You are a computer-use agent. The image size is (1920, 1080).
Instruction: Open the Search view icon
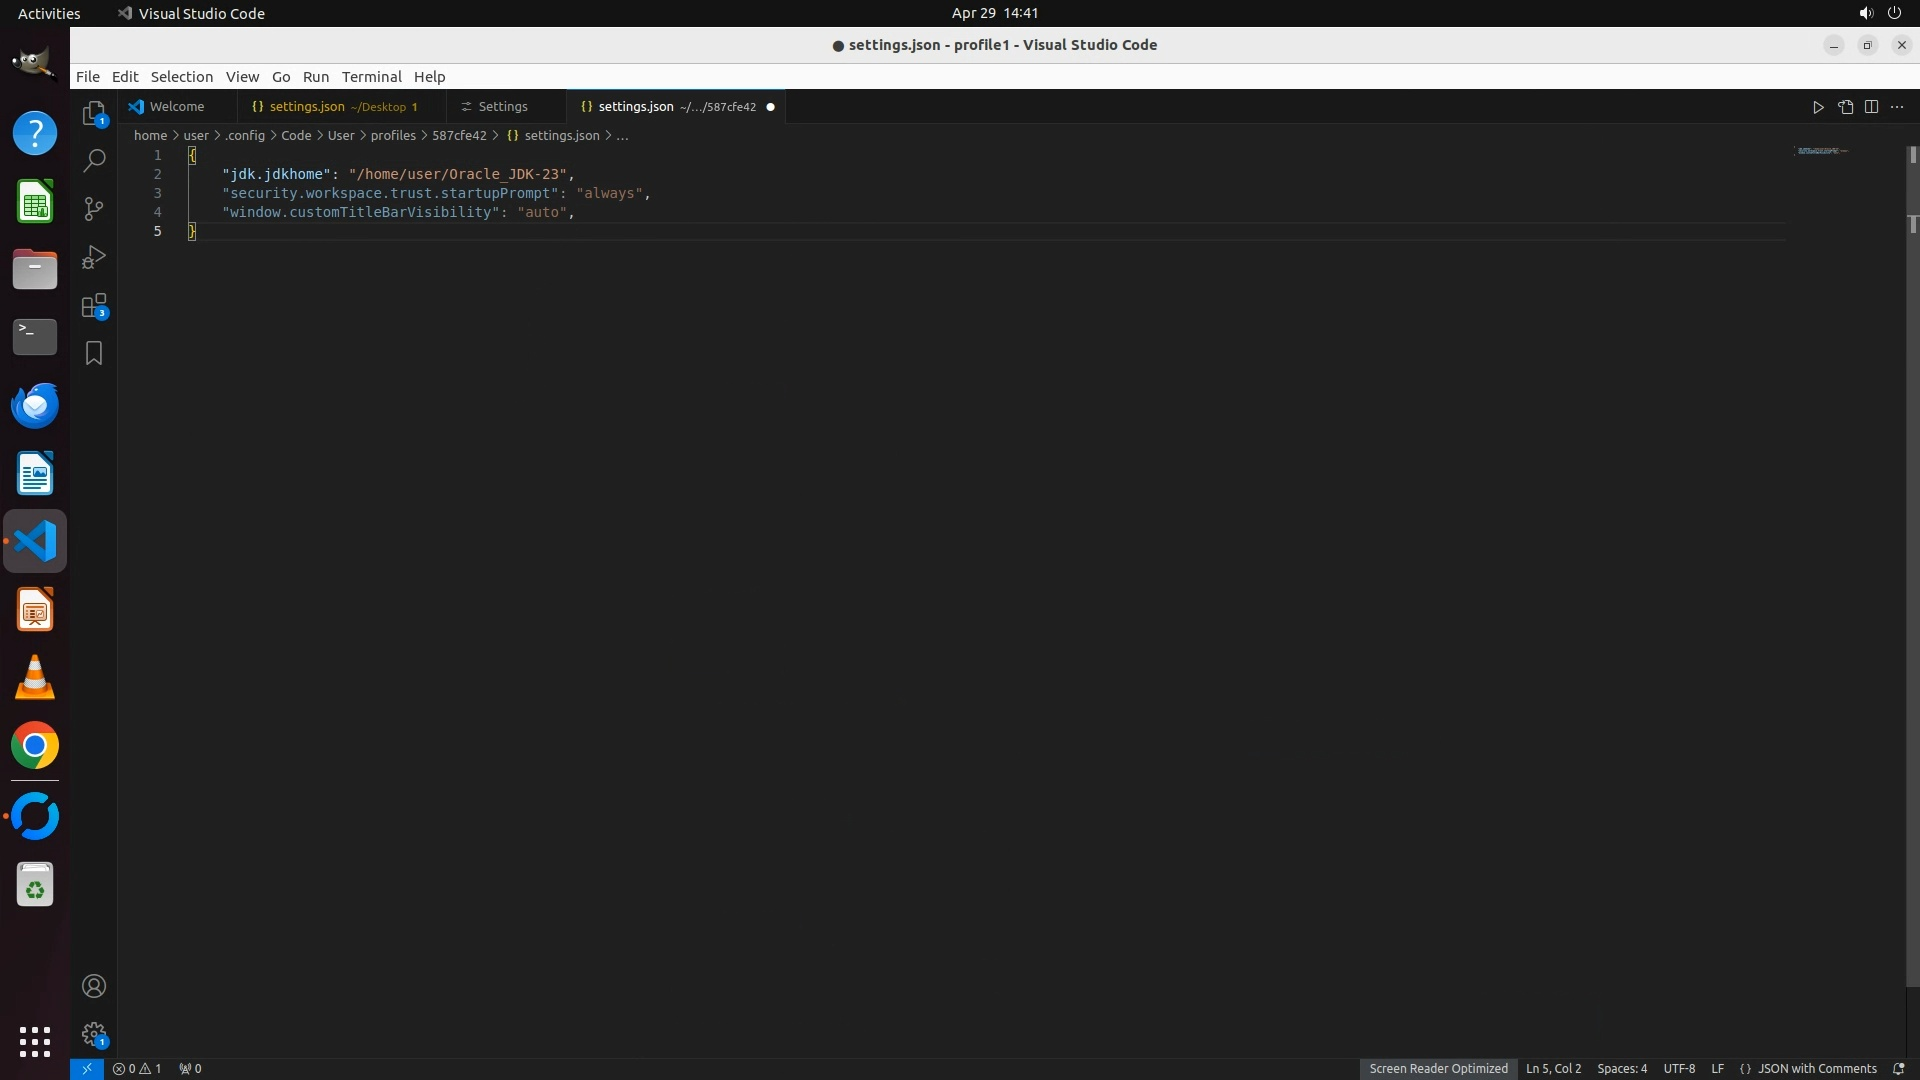(x=94, y=160)
